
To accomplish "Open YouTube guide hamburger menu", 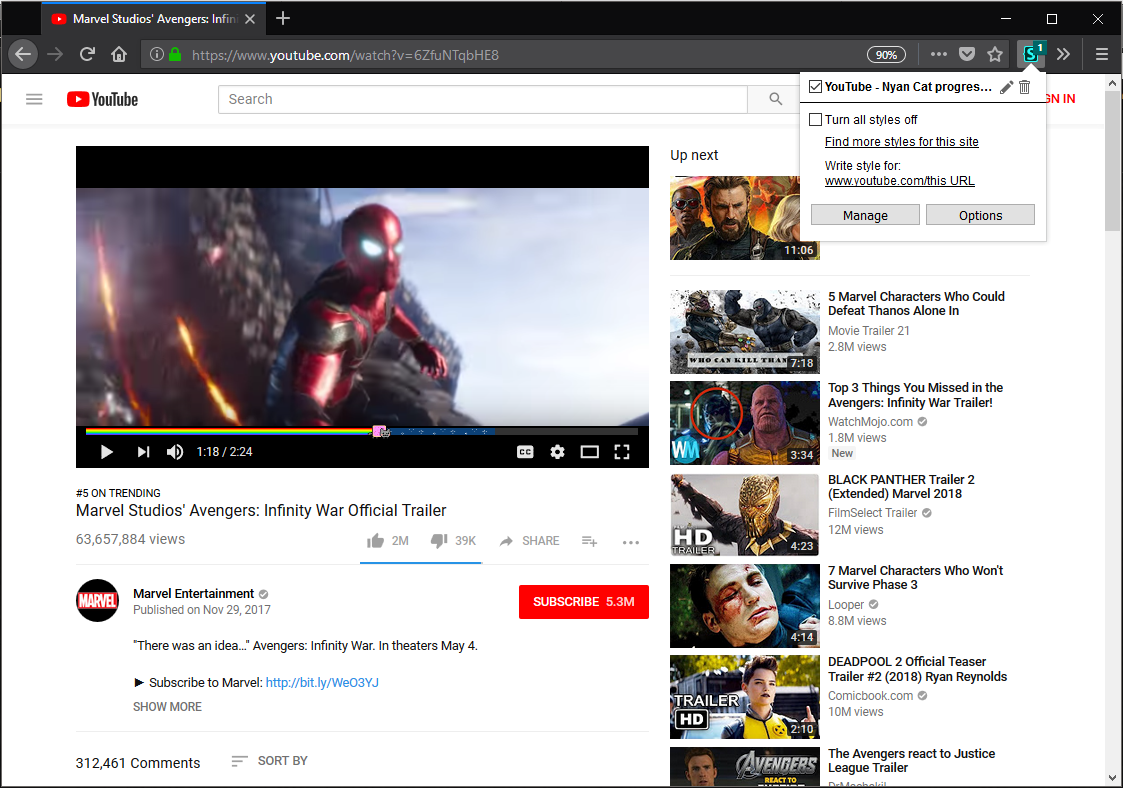I will (x=34, y=99).
